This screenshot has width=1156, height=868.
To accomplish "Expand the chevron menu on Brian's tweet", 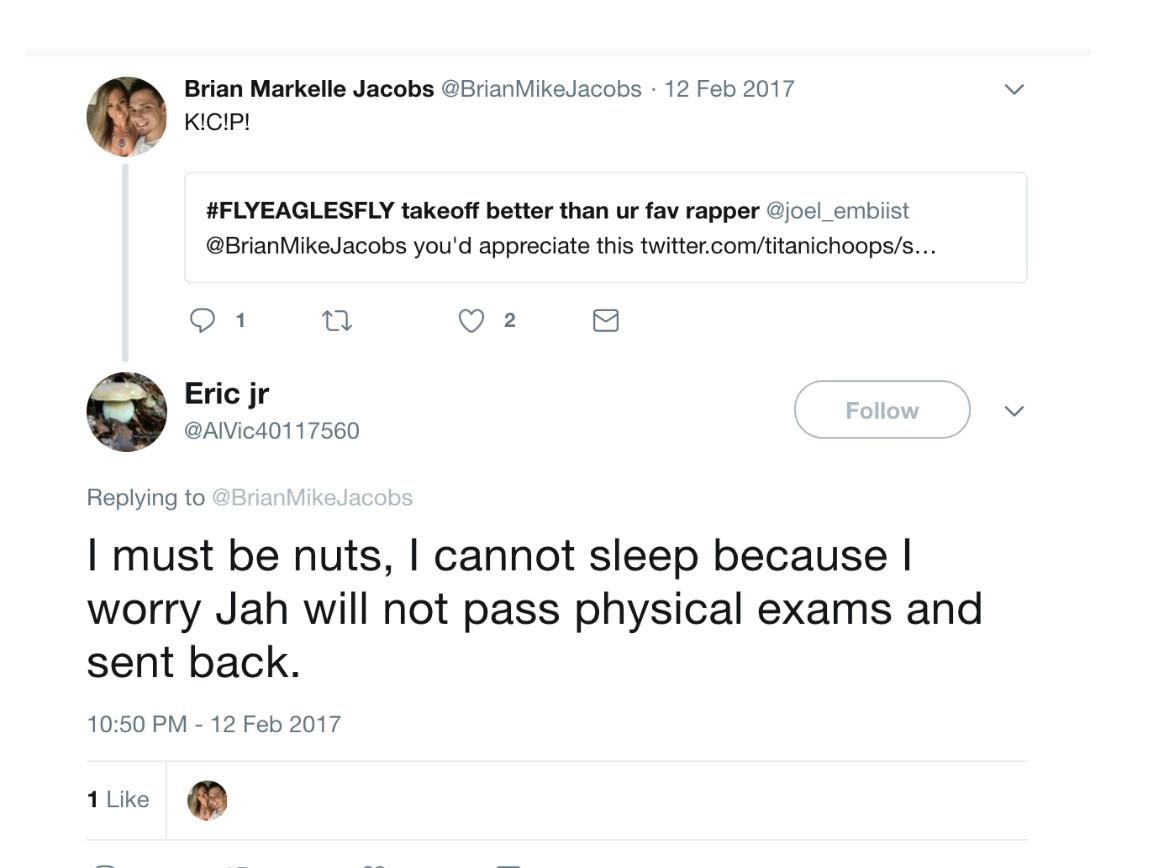I will (1014, 89).
